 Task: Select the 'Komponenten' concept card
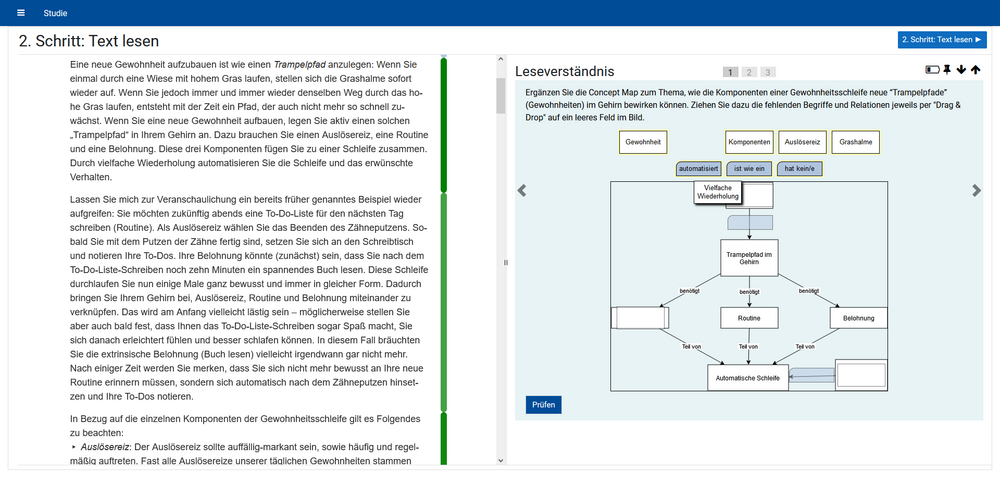click(749, 142)
